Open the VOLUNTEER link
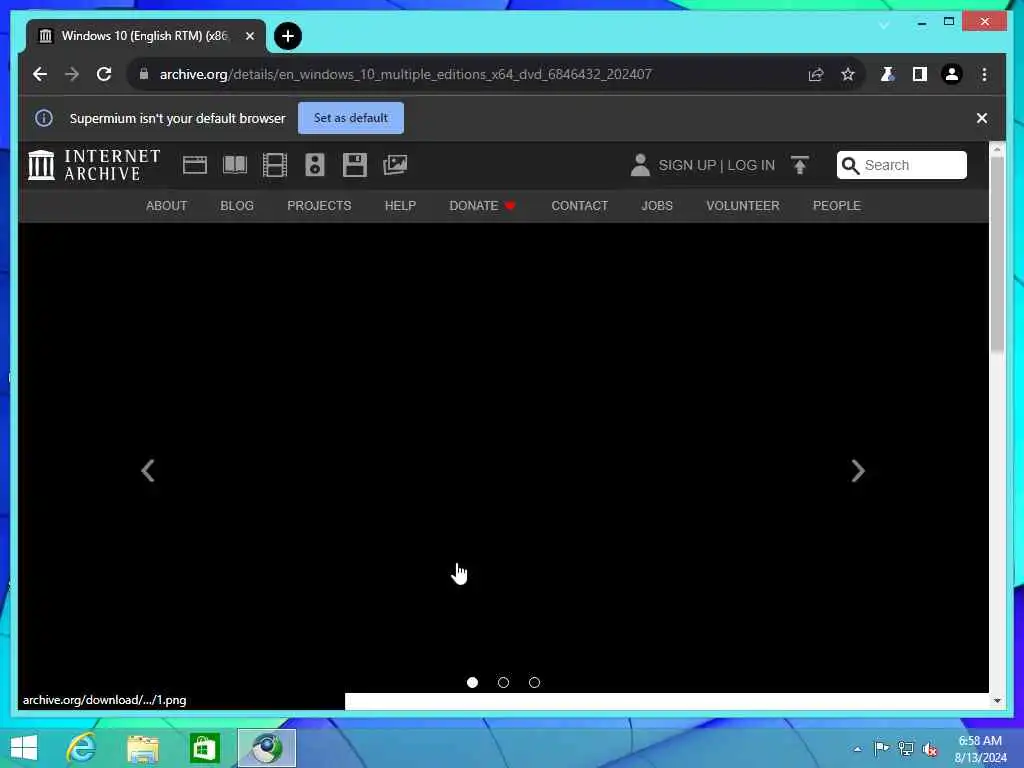Screen dimensions: 1024x768 tap(743, 206)
